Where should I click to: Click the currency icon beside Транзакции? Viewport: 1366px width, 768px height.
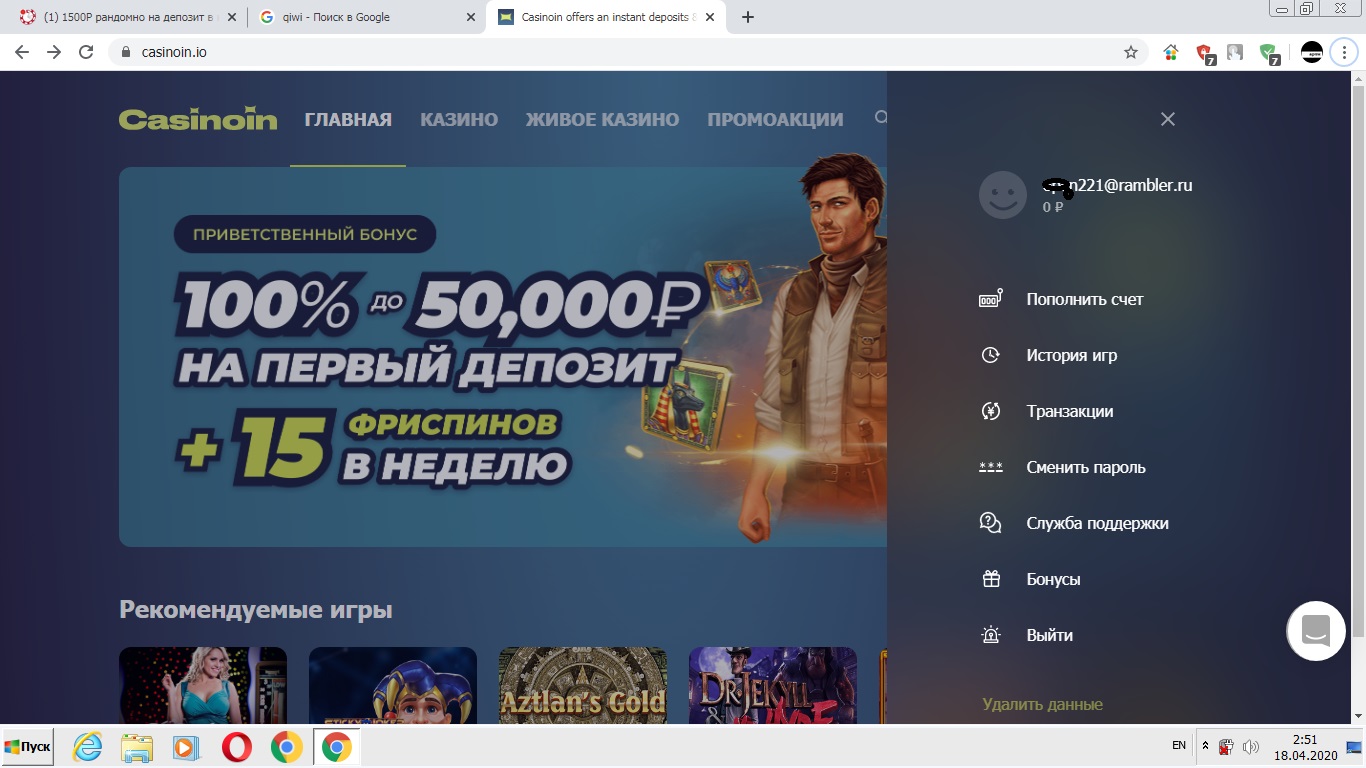coord(990,411)
